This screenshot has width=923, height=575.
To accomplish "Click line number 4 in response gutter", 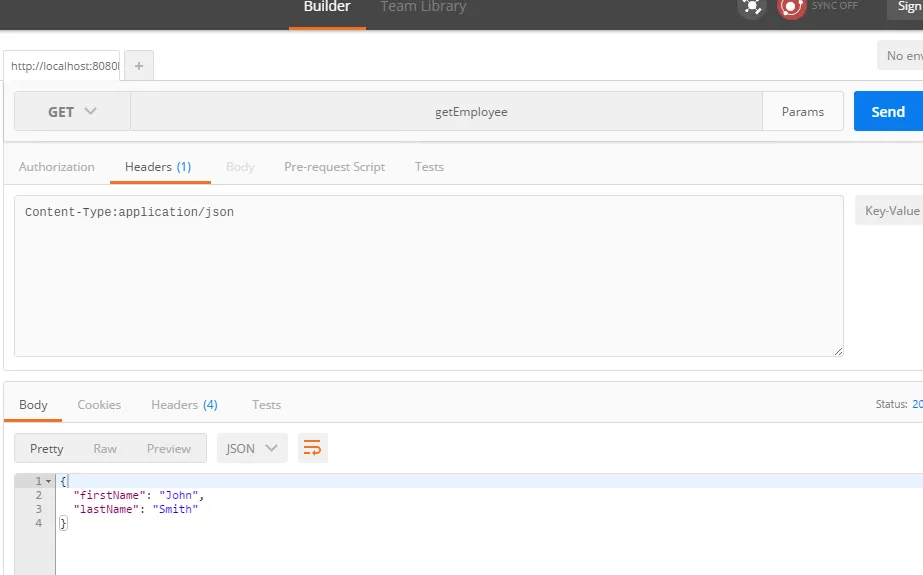I will click(x=39, y=523).
